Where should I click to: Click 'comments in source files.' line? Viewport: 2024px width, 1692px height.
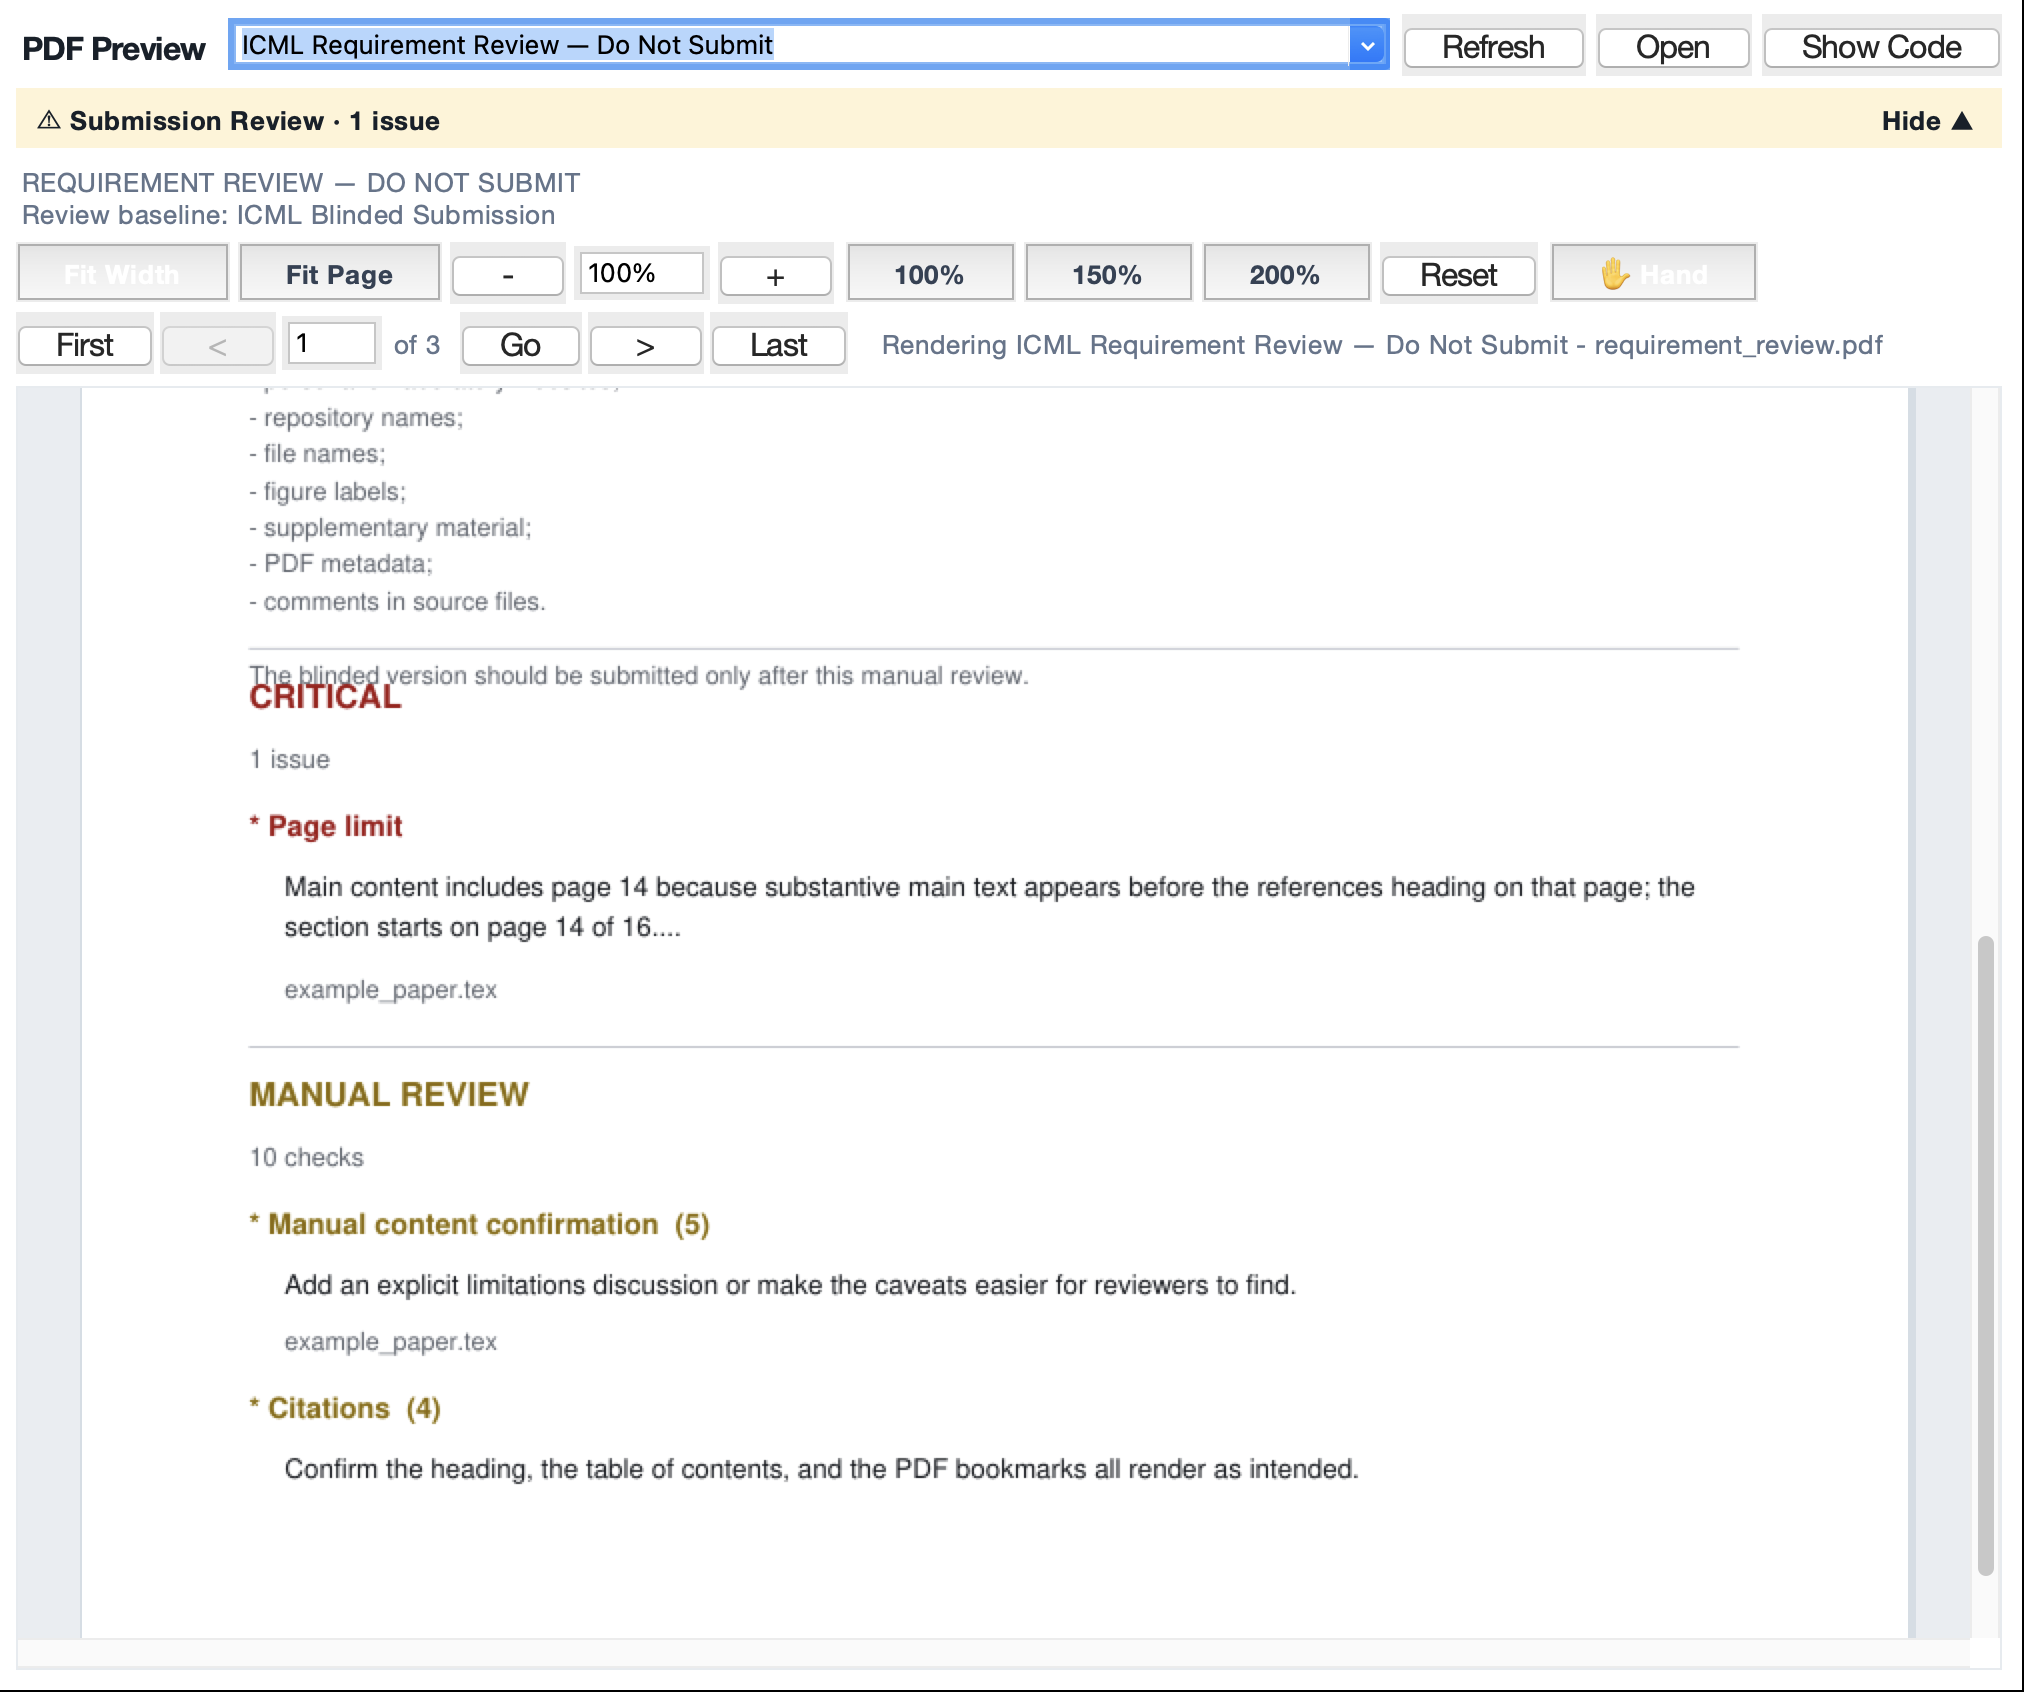tap(397, 602)
